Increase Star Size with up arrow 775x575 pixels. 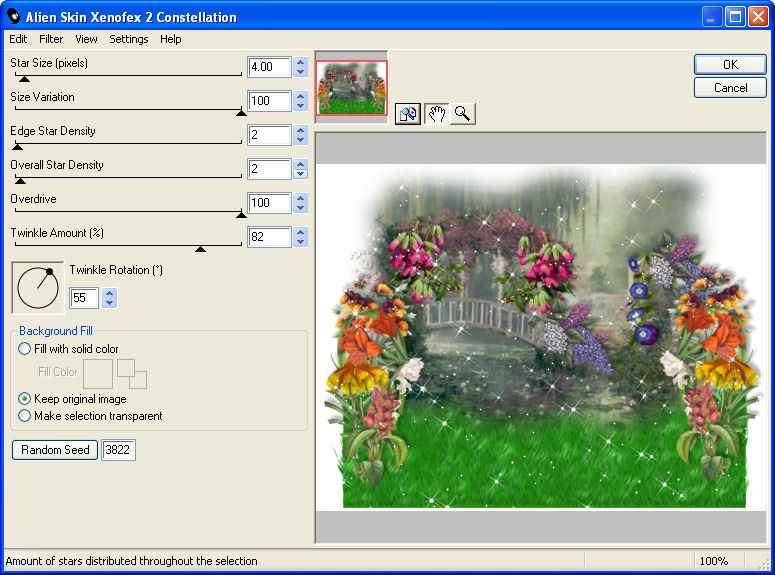click(x=301, y=62)
